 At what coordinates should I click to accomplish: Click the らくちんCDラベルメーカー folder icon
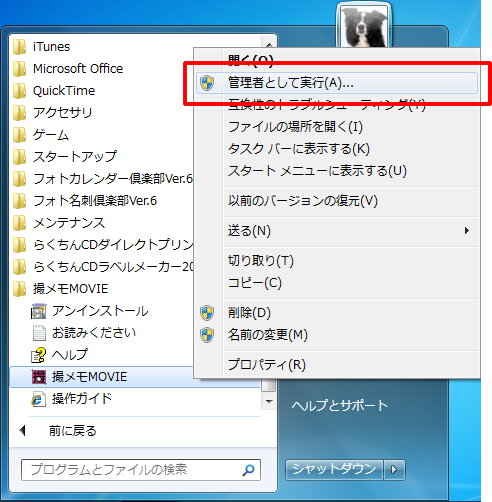click(20, 267)
